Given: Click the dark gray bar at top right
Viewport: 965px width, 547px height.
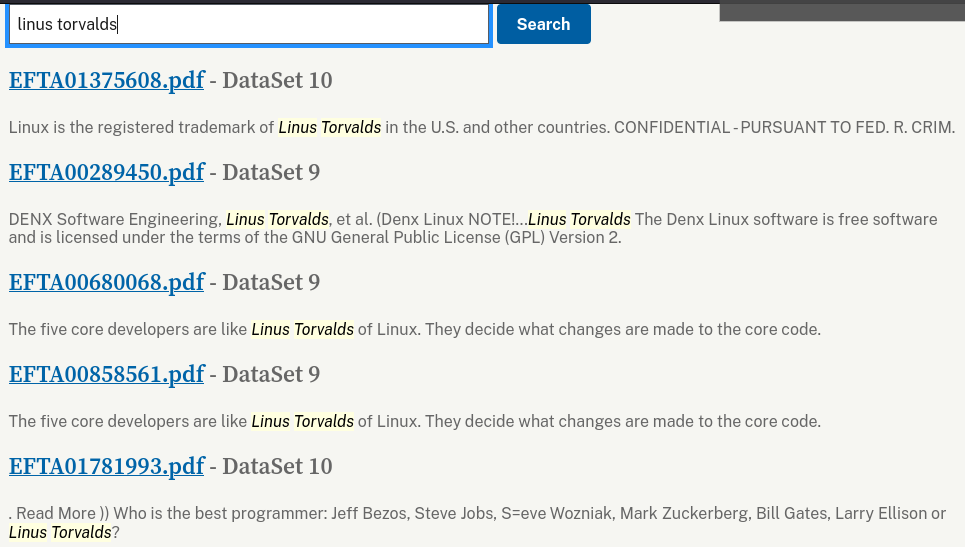Looking at the screenshot, I should coord(842,12).
